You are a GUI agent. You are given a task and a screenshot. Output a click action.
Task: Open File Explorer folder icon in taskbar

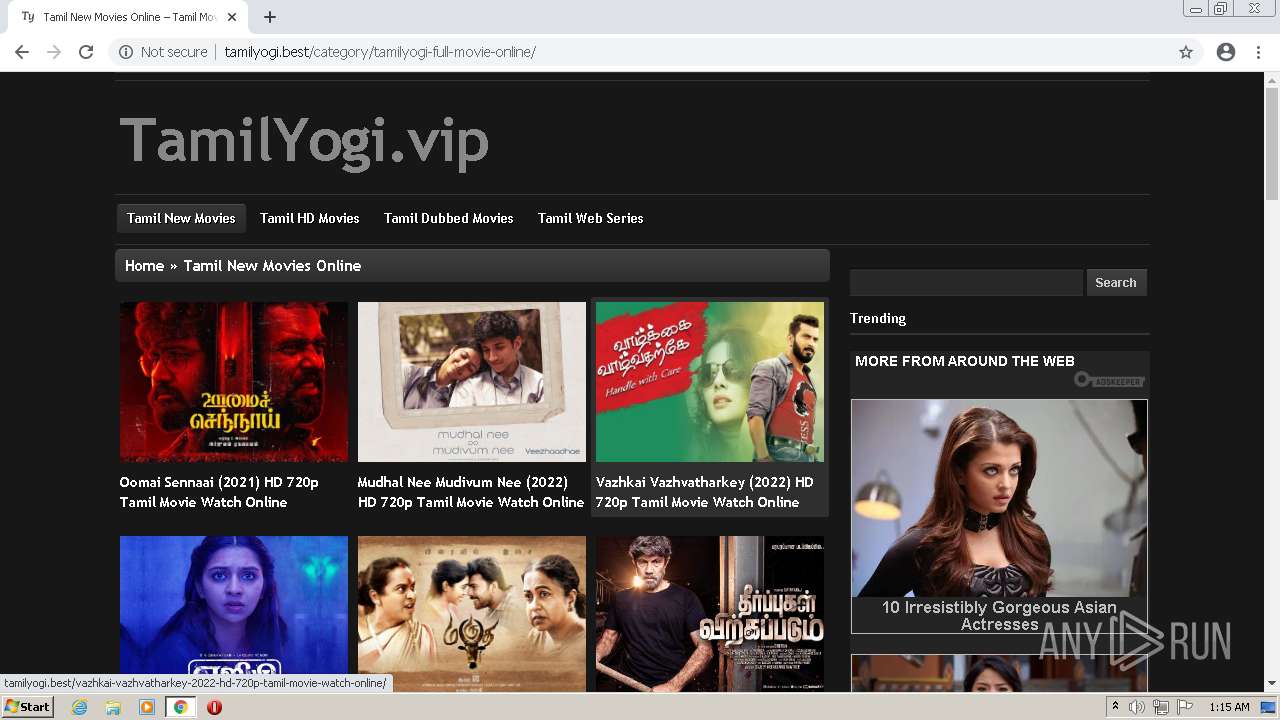tap(113, 707)
